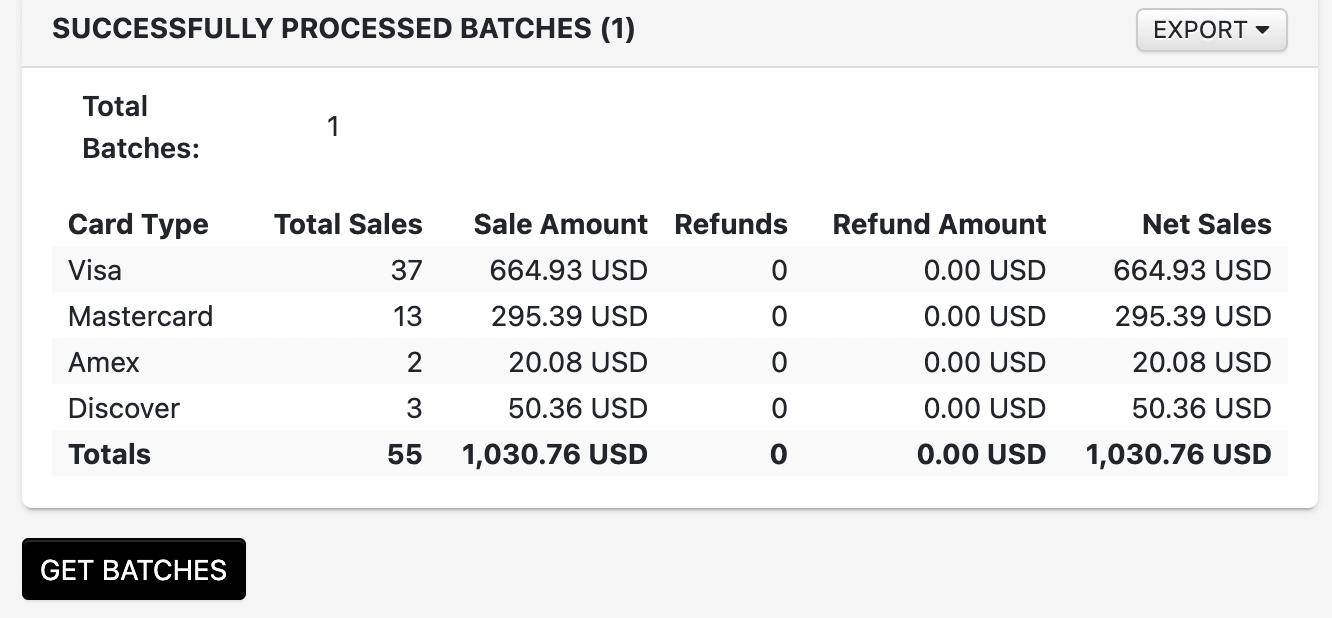Click the total net sales 1,030.76 USD

[x=1178, y=454]
